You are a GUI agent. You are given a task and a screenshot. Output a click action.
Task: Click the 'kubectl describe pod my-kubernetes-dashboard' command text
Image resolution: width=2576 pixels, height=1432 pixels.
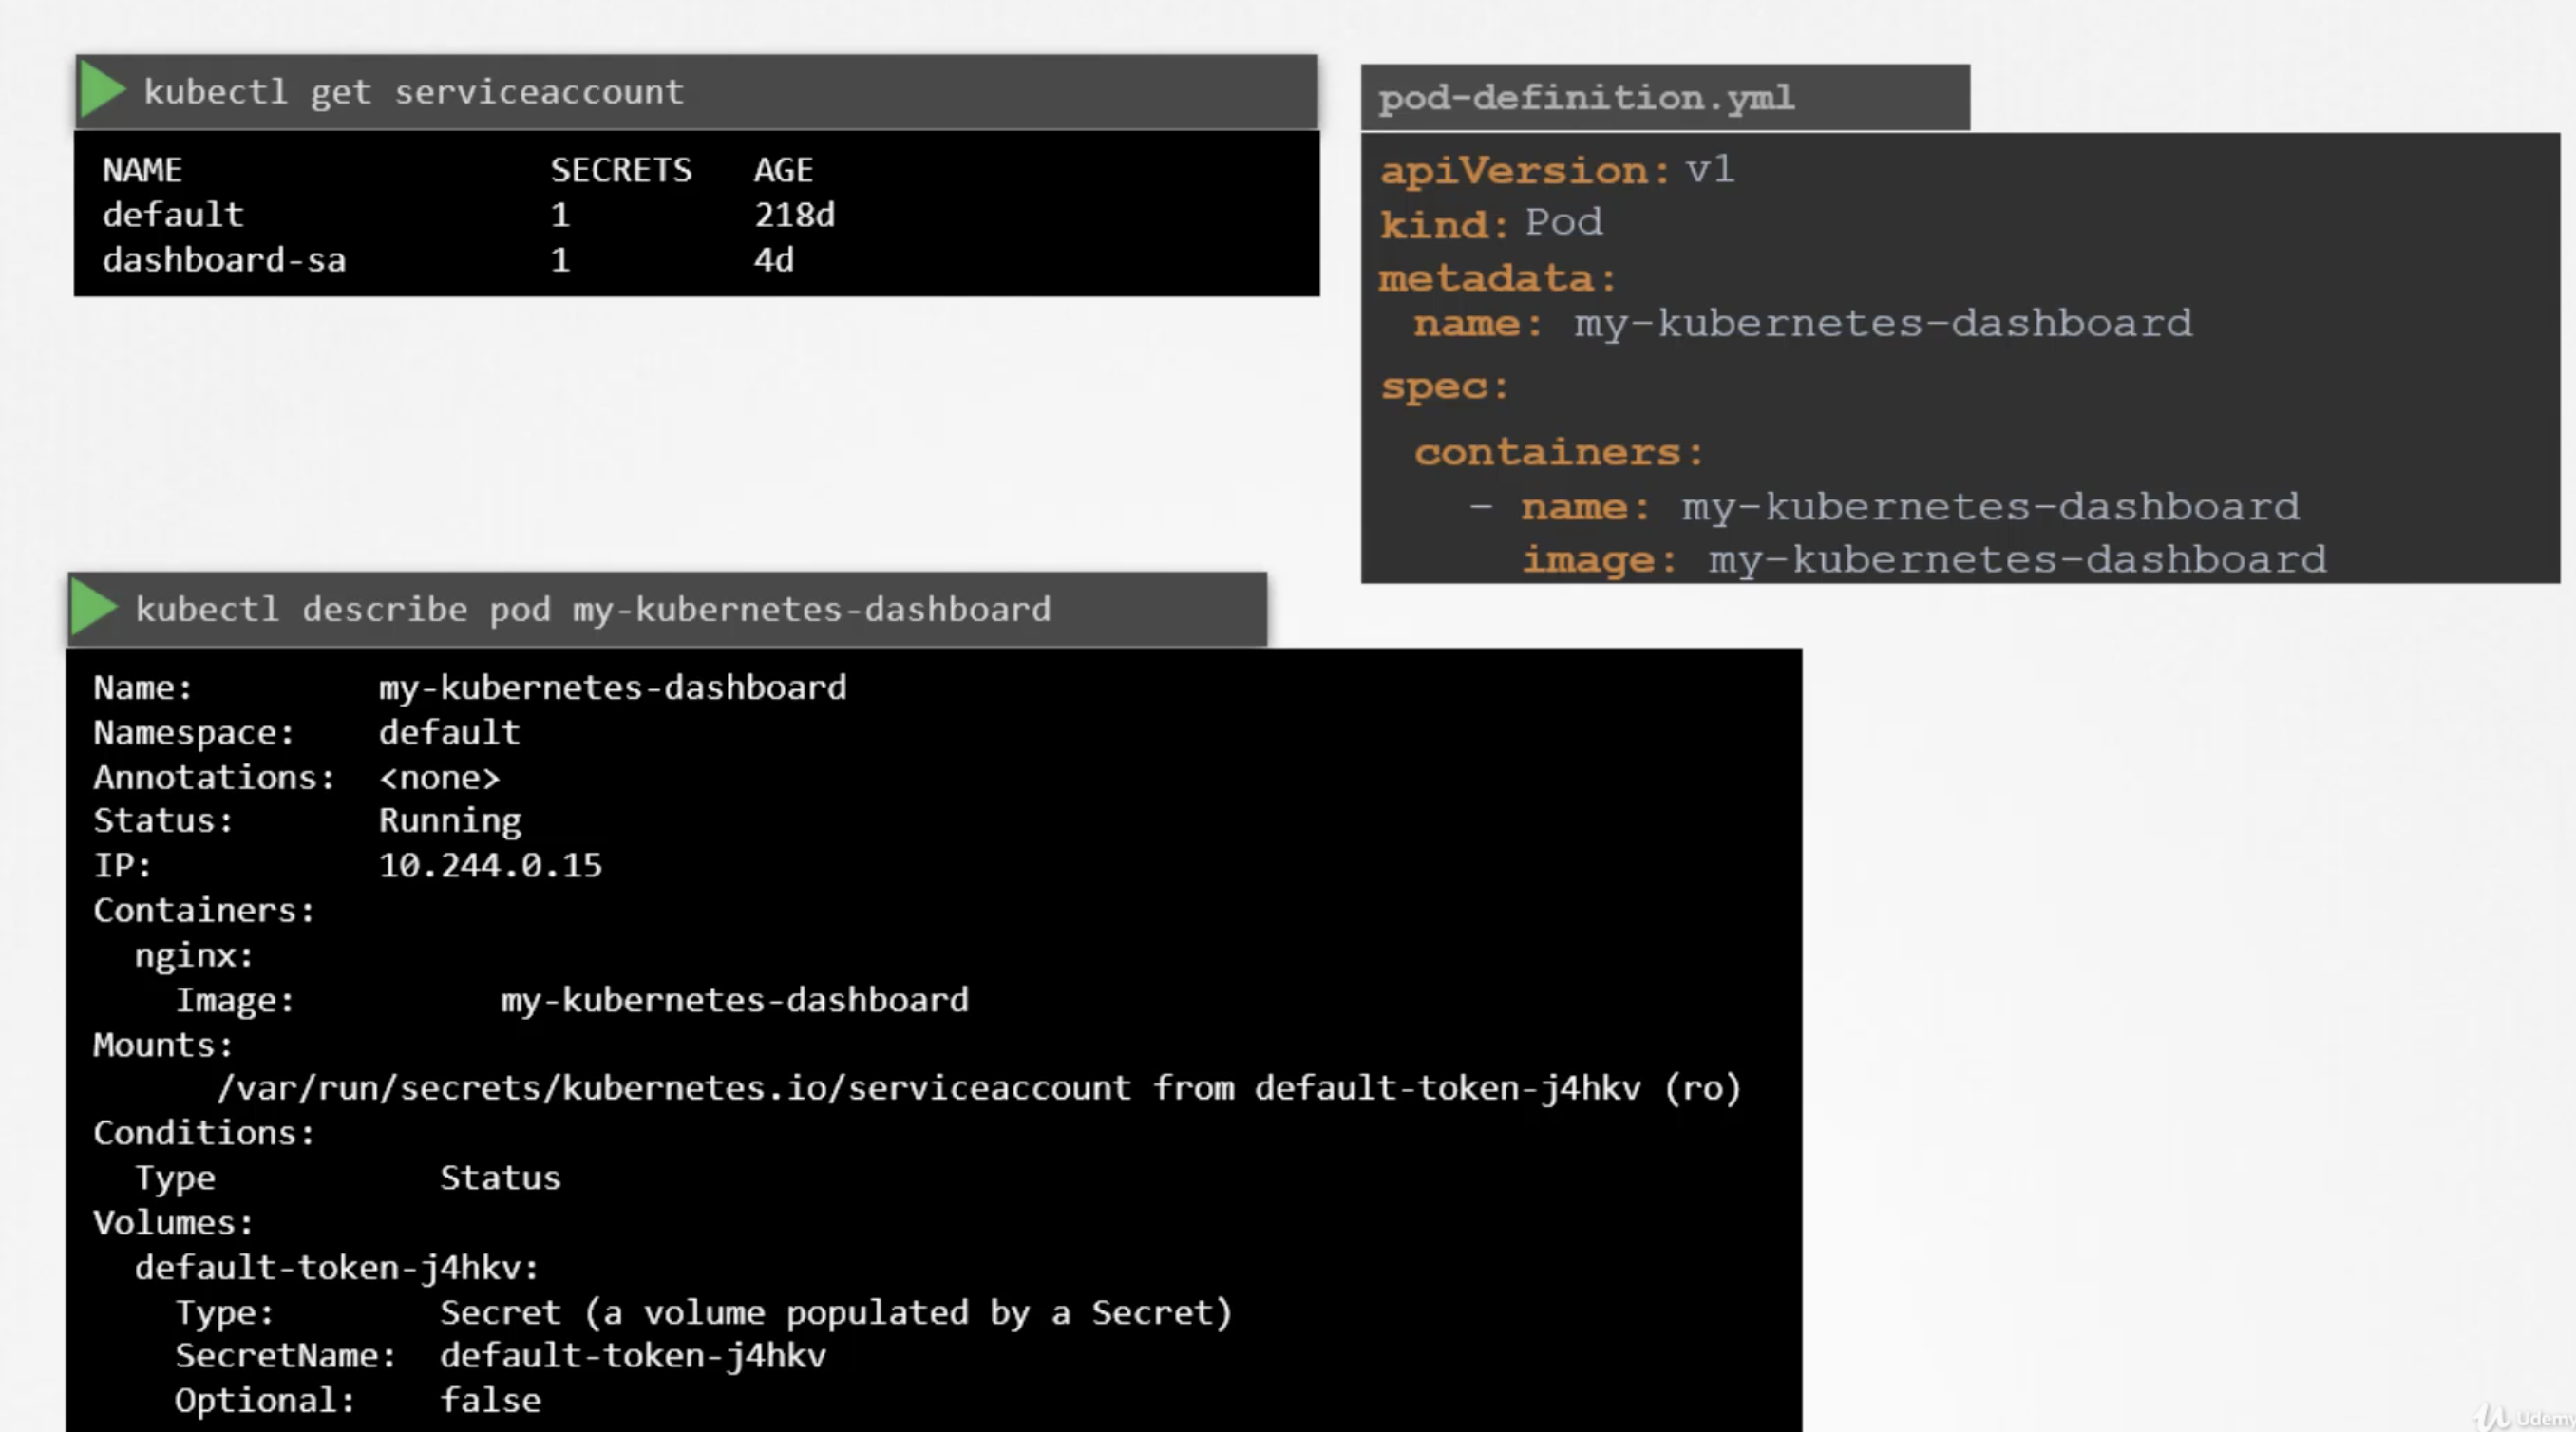[x=594, y=609]
